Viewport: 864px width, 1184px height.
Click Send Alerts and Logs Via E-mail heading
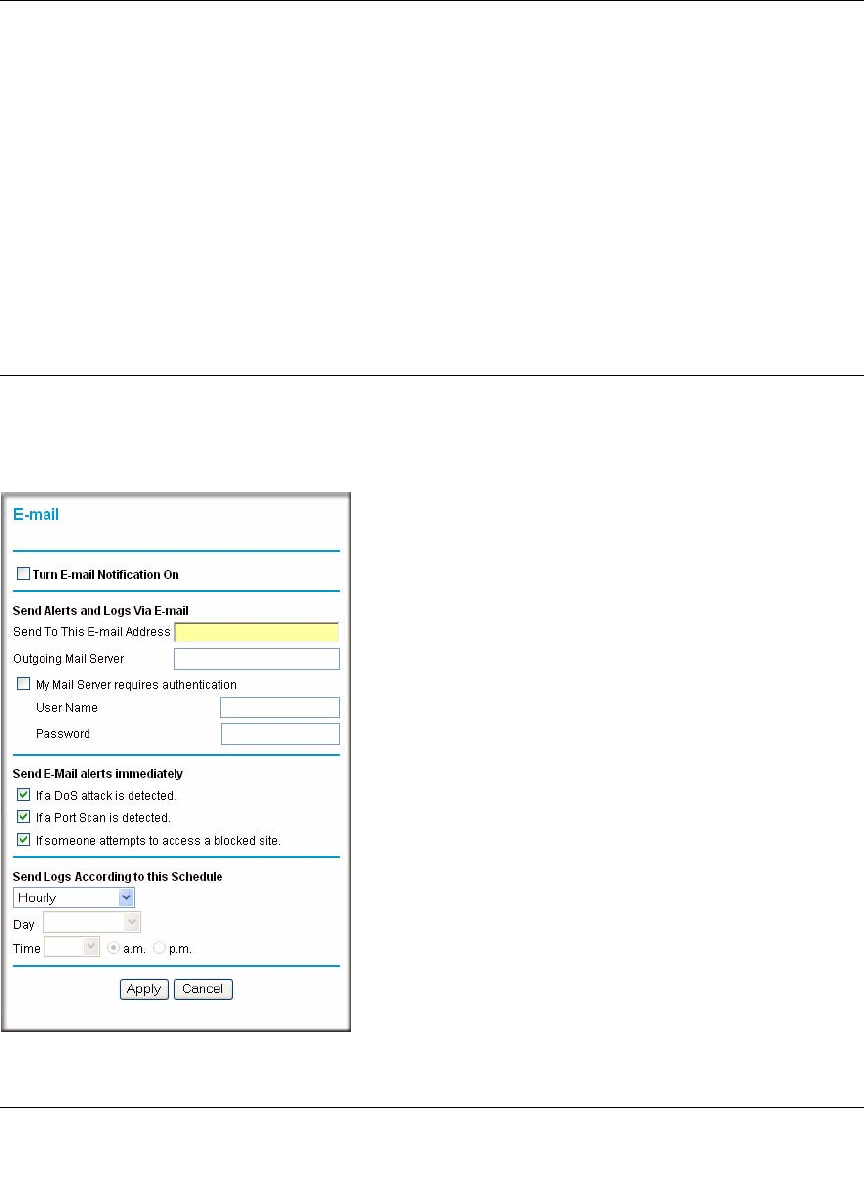pos(100,611)
